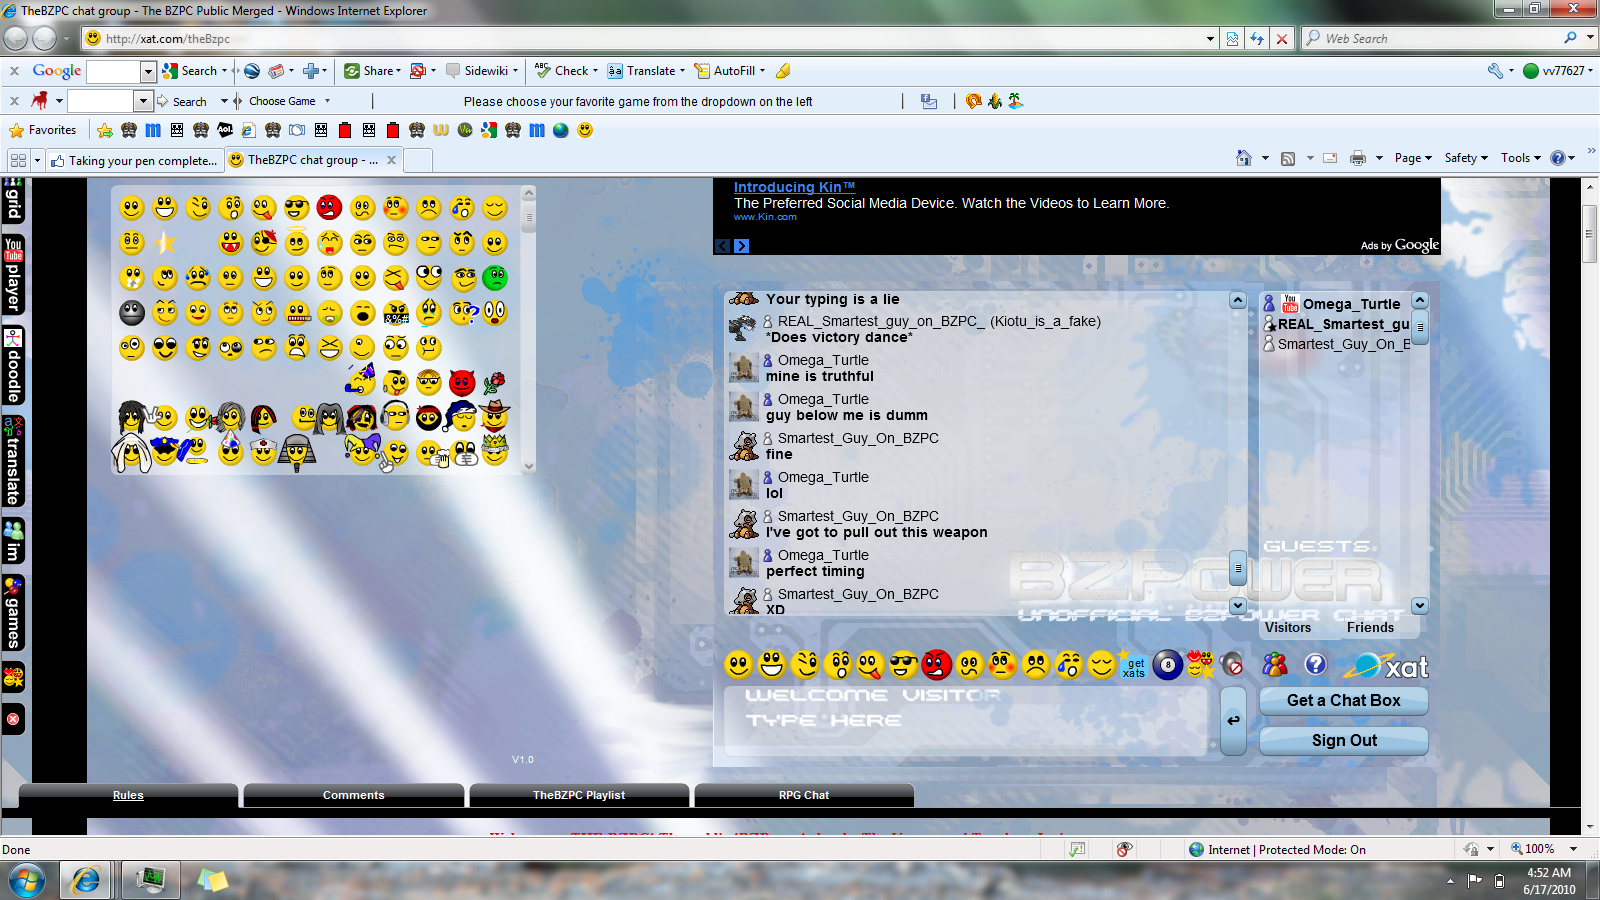This screenshot has height=900, width=1600.
Task: Select the crowned king smiley
Action: 494,450
